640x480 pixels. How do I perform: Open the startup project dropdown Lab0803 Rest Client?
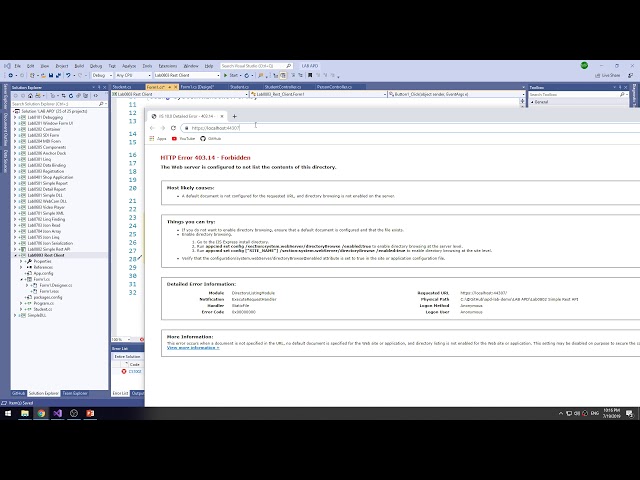click(x=187, y=76)
